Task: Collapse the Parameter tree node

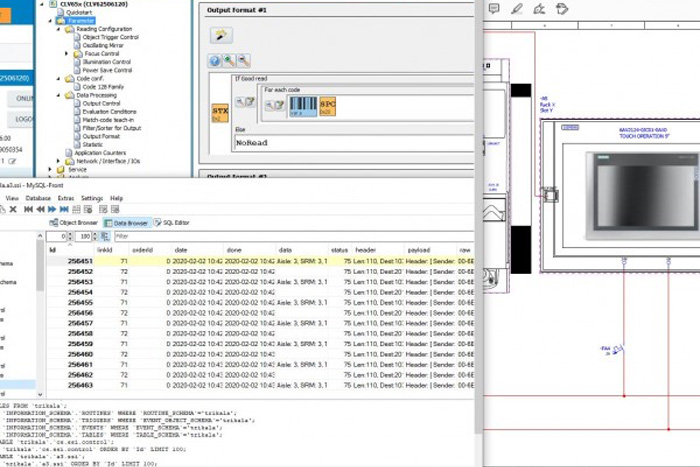Action: click(x=50, y=21)
